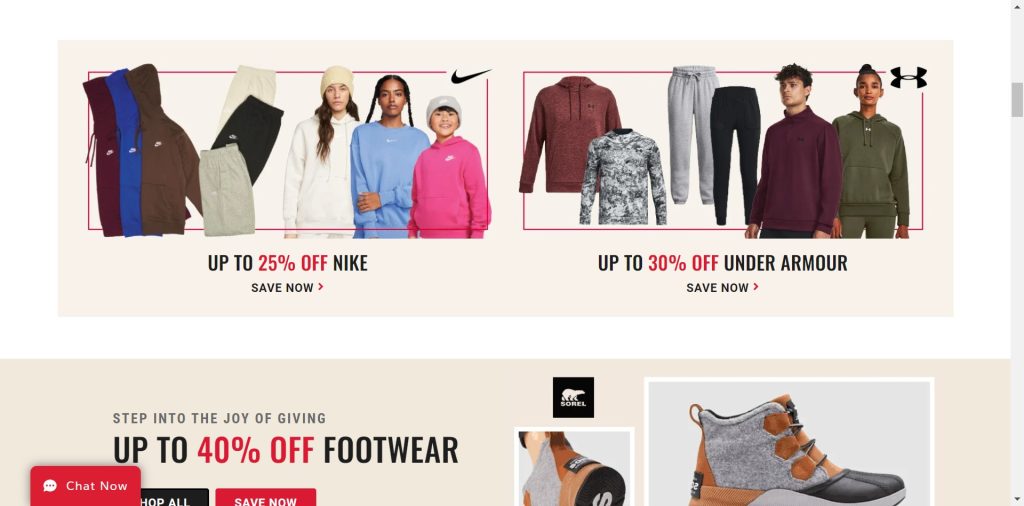This screenshot has height=506, width=1024.
Task: Click the chat bubble icon
Action: tap(50, 486)
